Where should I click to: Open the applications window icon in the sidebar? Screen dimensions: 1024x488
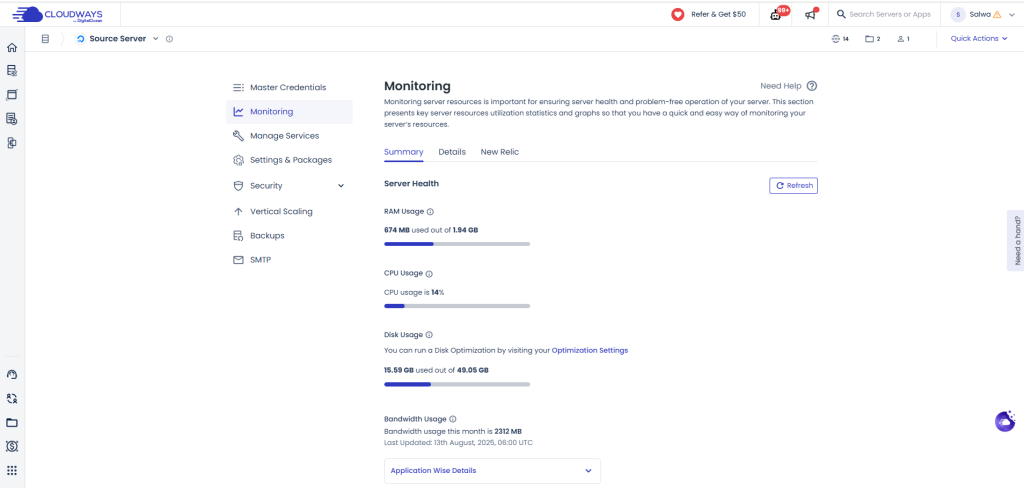tap(12, 95)
